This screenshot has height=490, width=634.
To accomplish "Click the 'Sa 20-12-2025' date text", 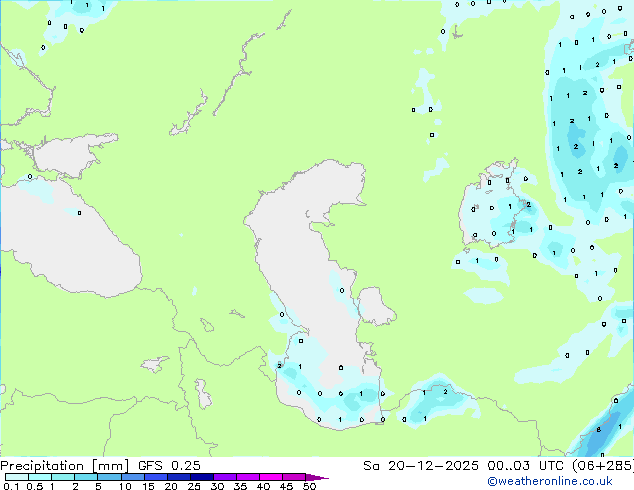I will (x=421, y=466).
